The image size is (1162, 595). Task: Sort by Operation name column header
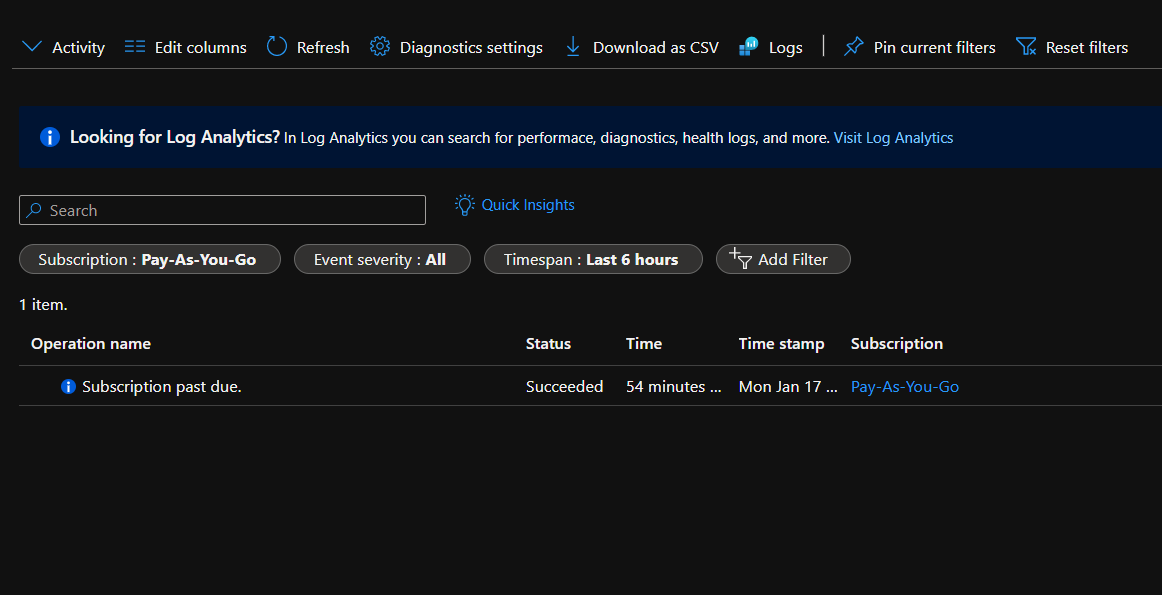pyautogui.click(x=91, y=343)
